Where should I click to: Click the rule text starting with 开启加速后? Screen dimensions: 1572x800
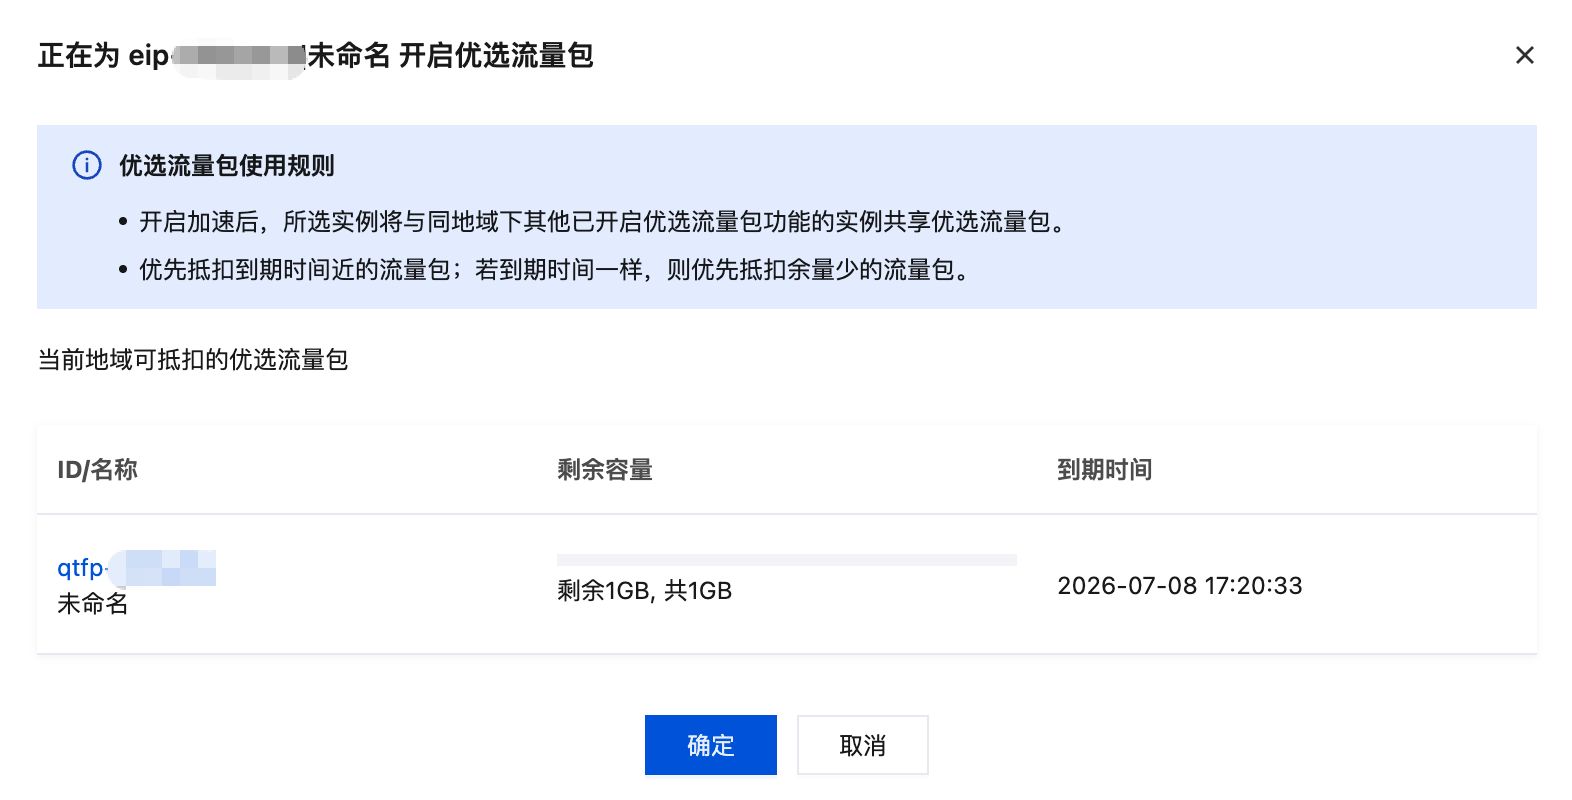(x=600, y=222)
